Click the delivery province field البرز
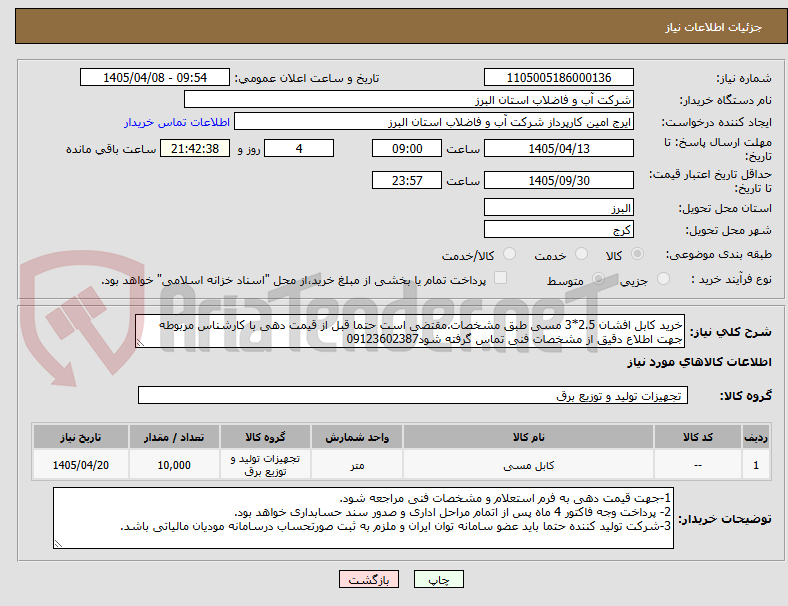The height and width of the screenshot is (606, 788). 559,207
